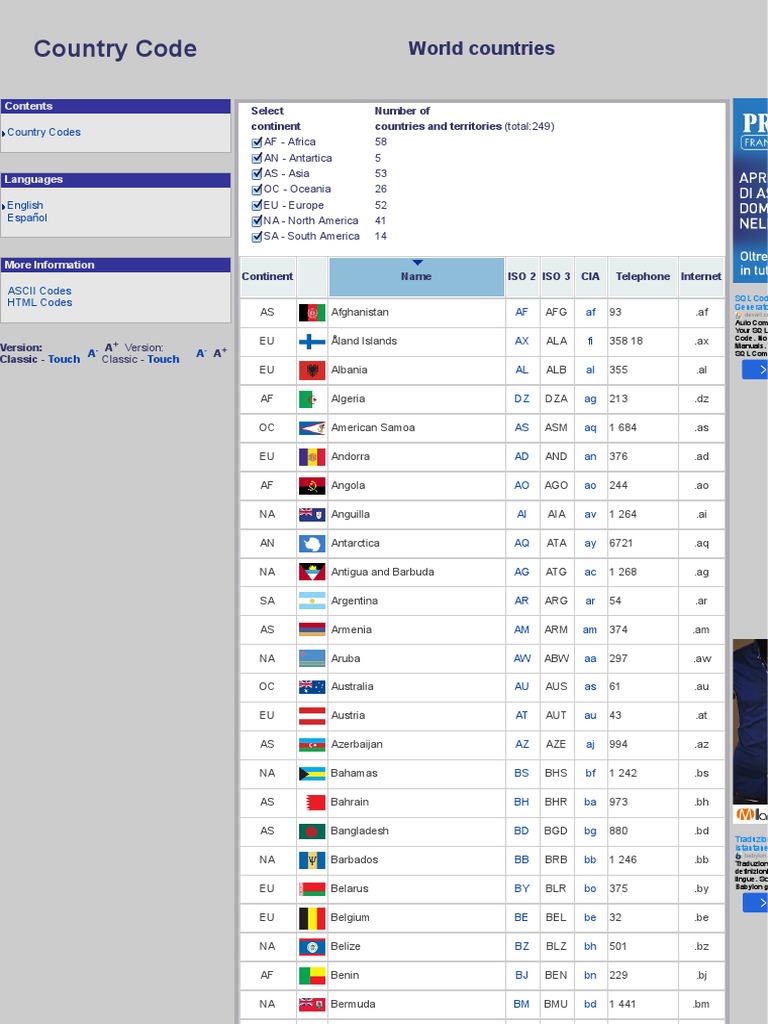
Task: Click the top right advertisement banner
Action: [x=750, y=189]
